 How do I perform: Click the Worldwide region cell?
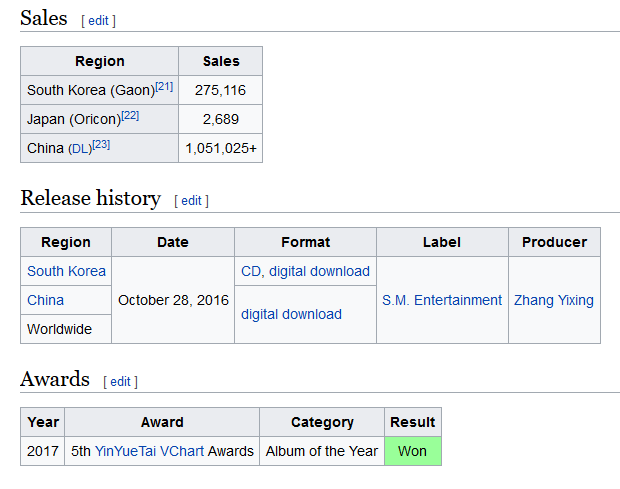click(x=59, y=329)
